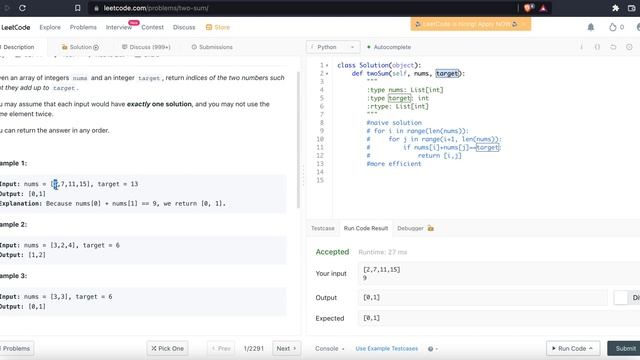This screenshot has height=360, width=640.
Task: Open the browser extensions puzzle icon
Action: click(x=616, y=8)
